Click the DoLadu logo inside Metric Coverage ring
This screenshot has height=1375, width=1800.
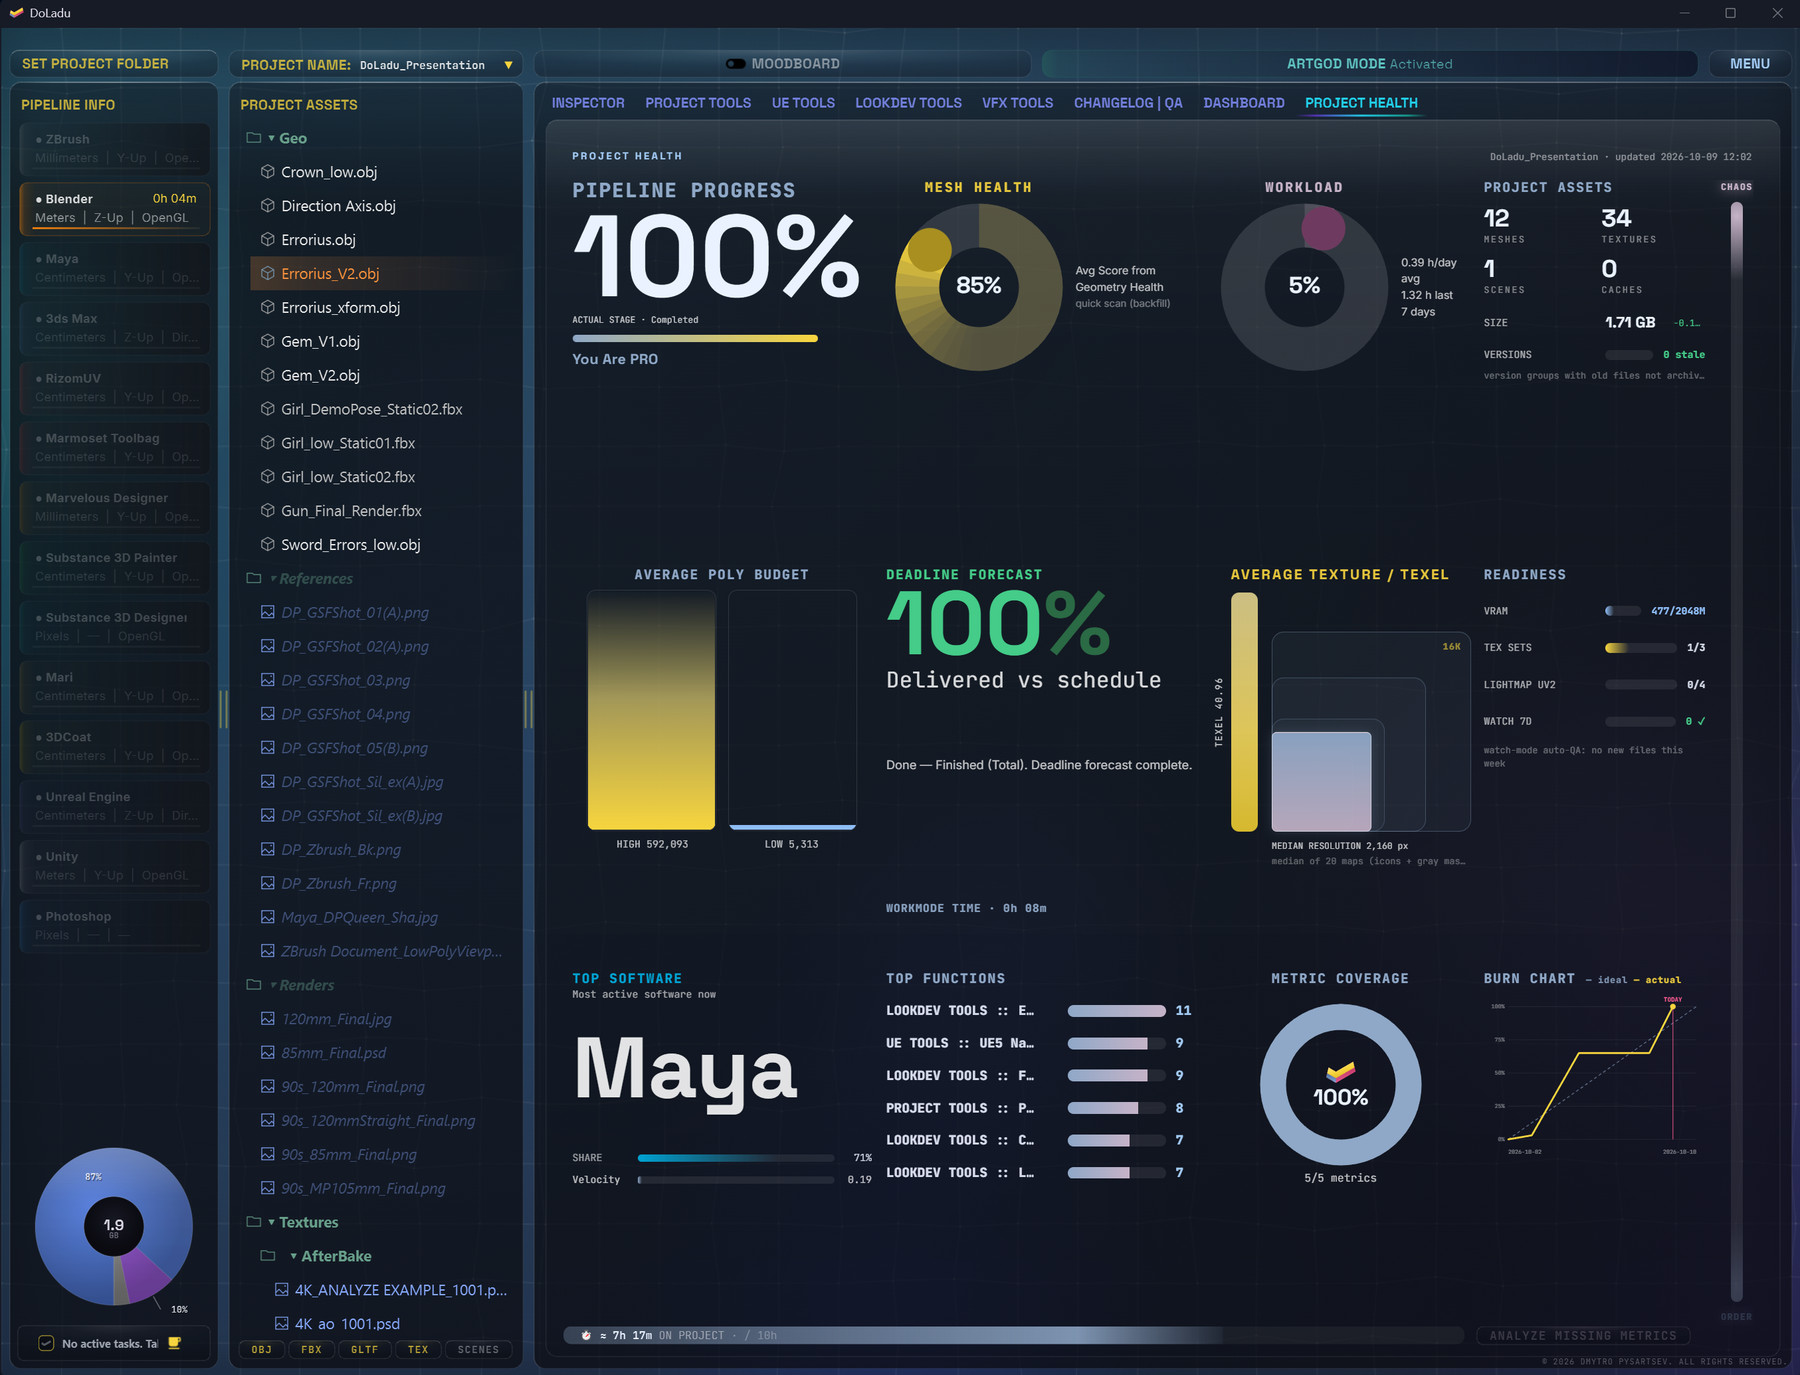1341,1071
